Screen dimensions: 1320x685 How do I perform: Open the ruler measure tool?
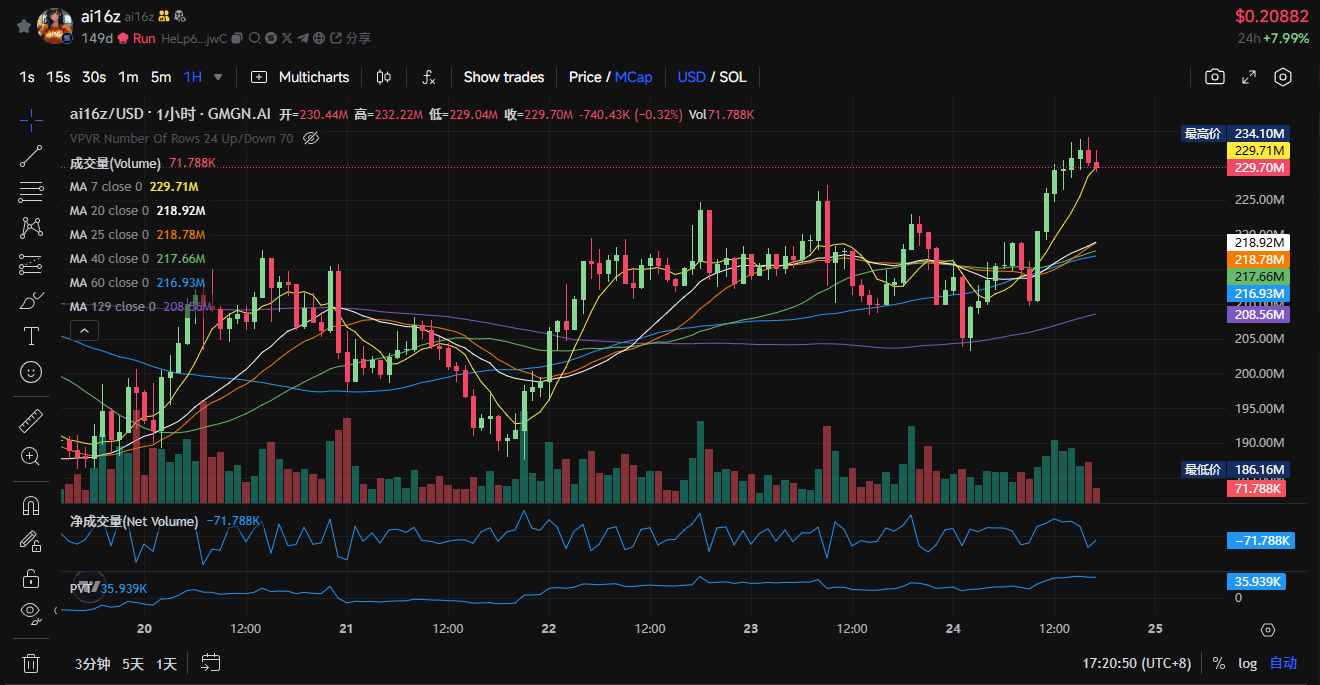point(31,421)
